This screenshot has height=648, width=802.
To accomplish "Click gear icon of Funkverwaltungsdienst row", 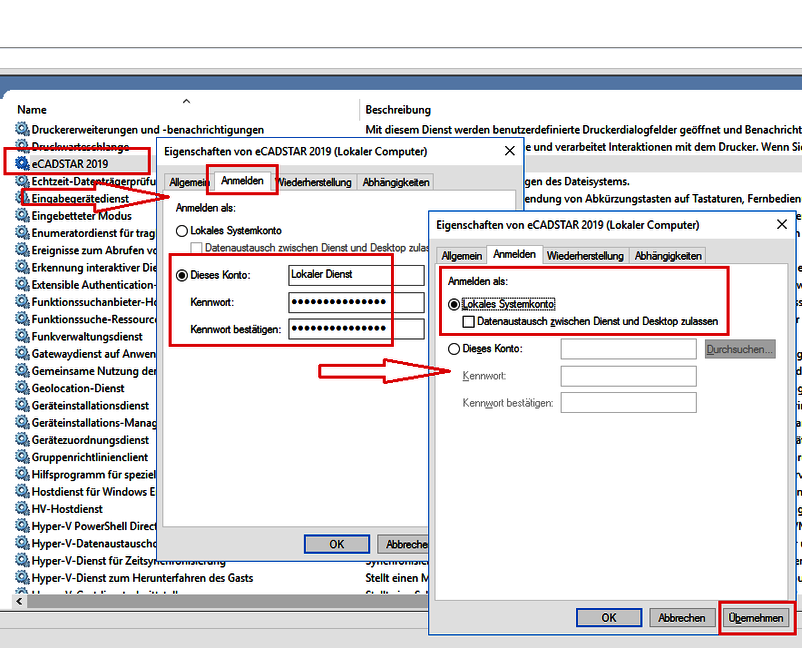I will 22,336.
